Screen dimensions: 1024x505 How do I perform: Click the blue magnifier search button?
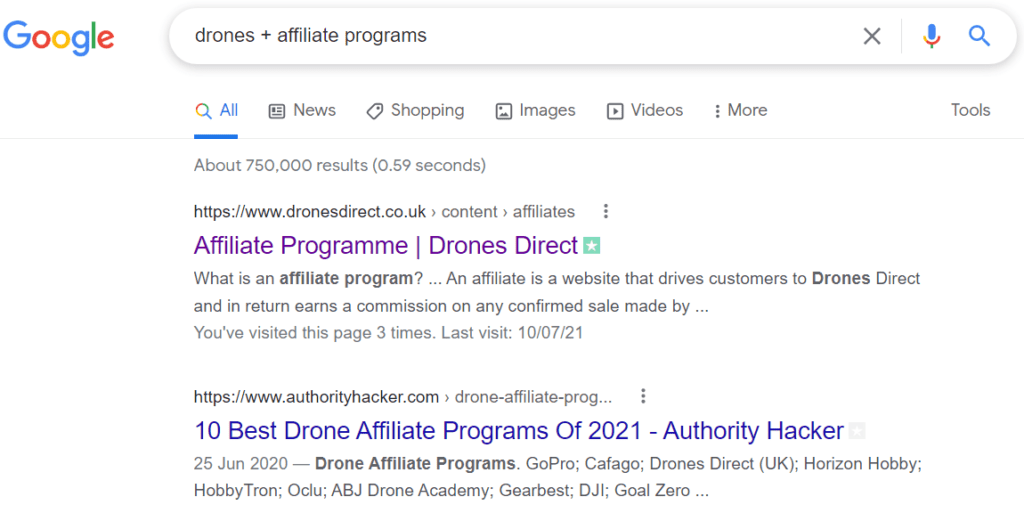[x=980, y=35]
